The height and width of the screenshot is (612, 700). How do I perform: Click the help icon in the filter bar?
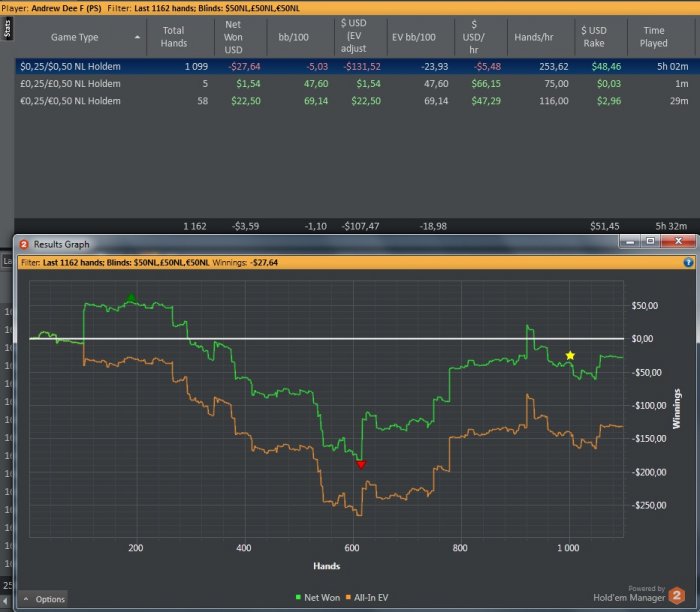tap(688, 262)
